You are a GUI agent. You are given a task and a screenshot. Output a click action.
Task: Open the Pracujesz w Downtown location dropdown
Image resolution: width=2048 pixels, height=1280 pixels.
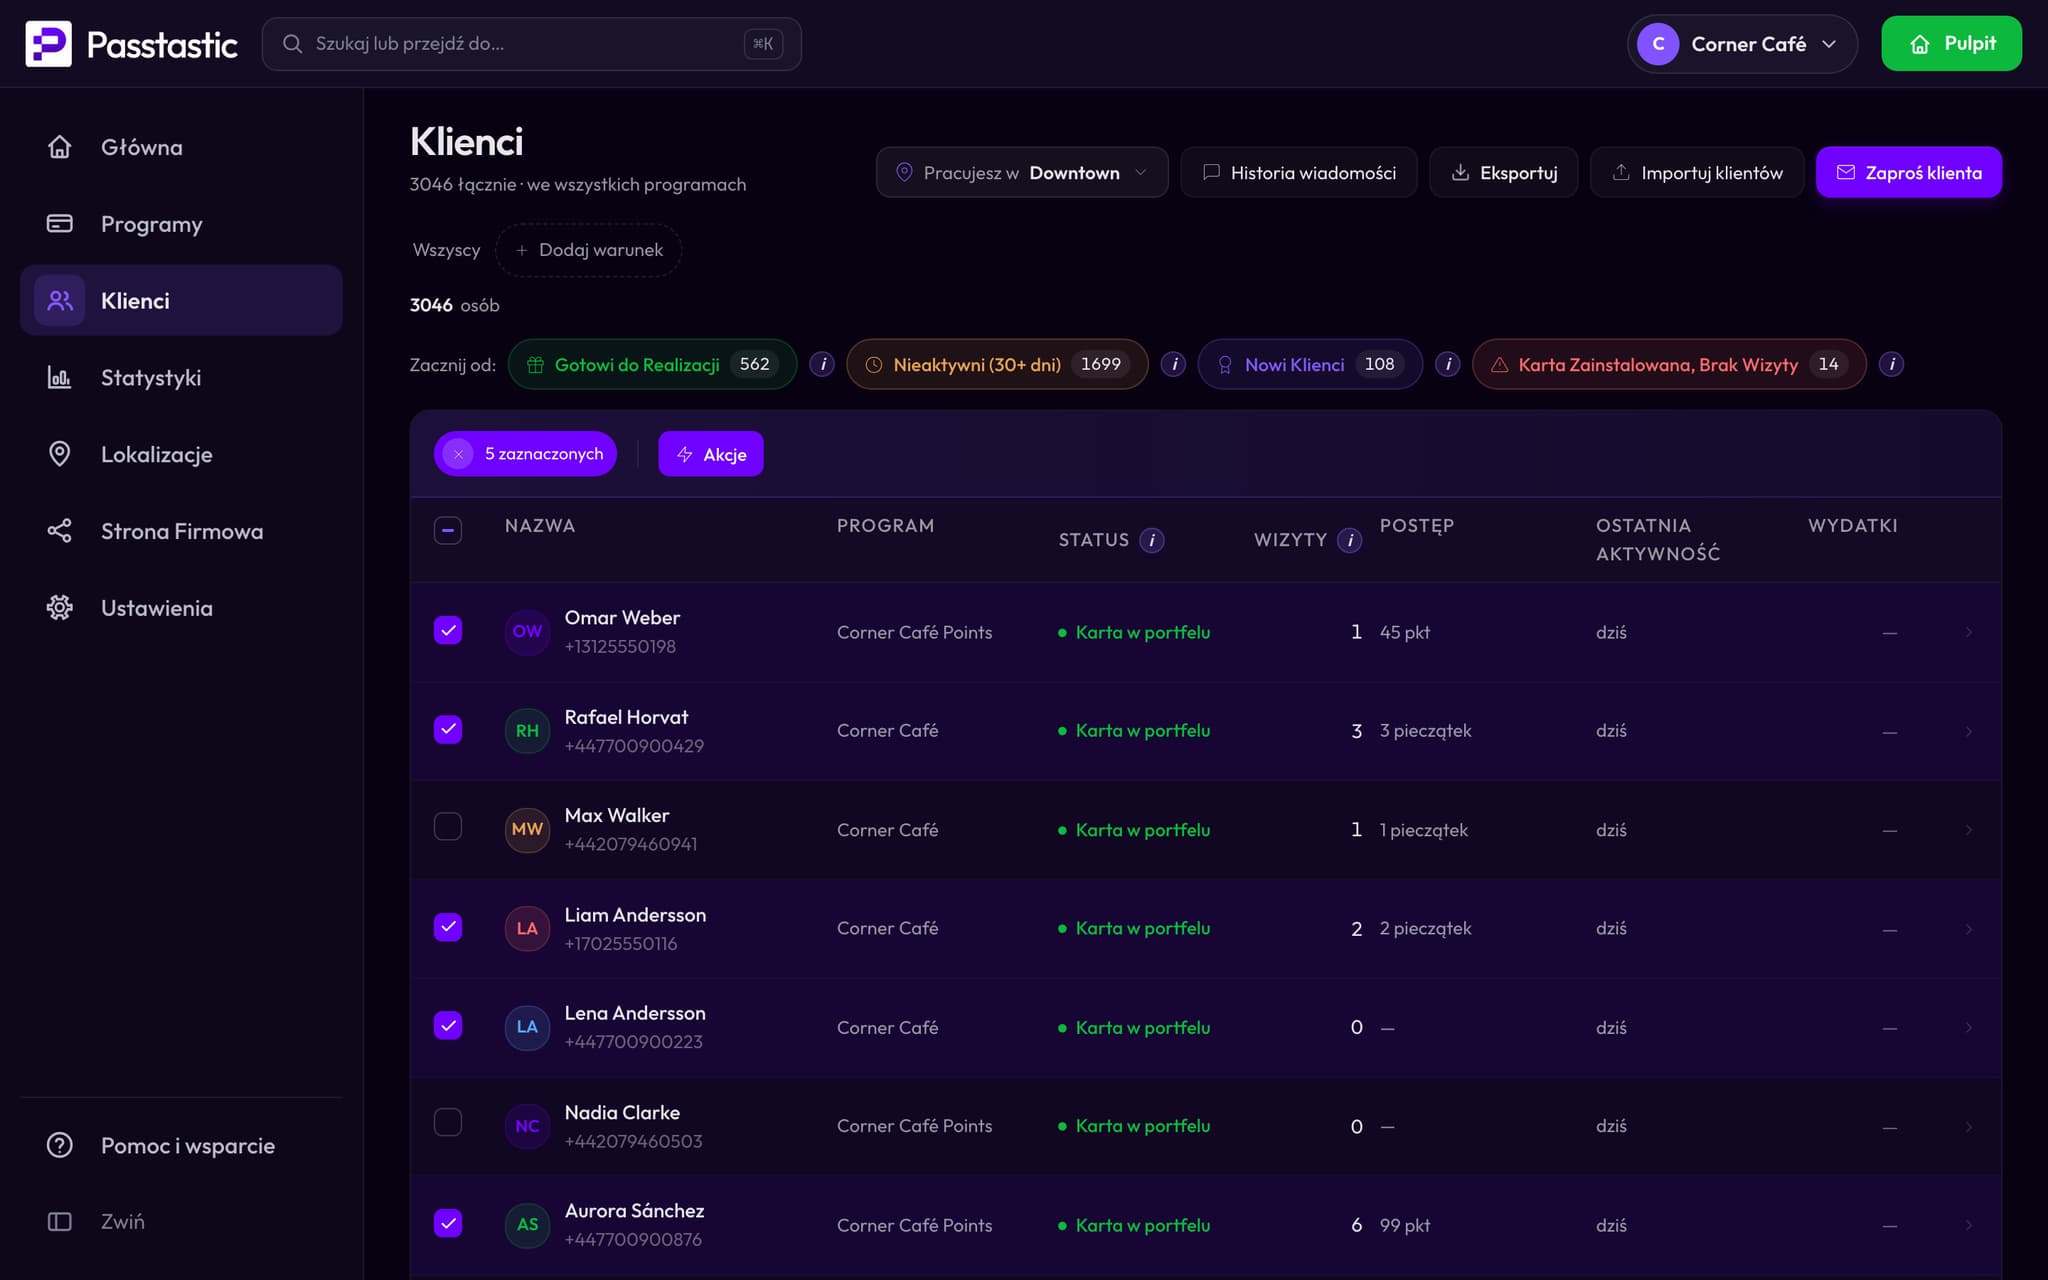[1022, 172]
